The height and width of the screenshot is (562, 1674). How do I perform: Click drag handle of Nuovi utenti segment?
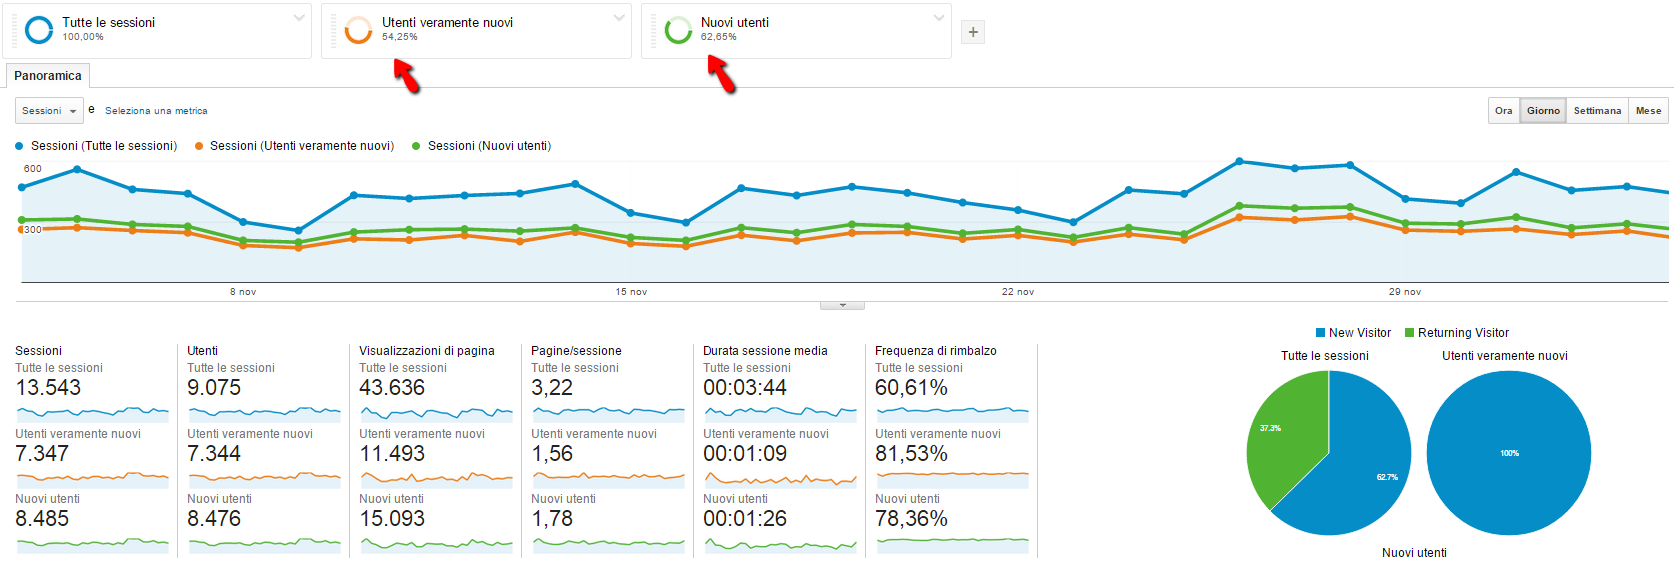tap(653, 31)
